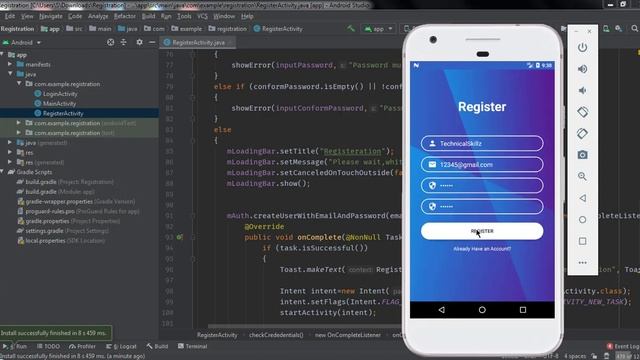Open the Navigate menu
Image resolution: width=640 pixels, height=360 pixels.
tap(51, 16)
